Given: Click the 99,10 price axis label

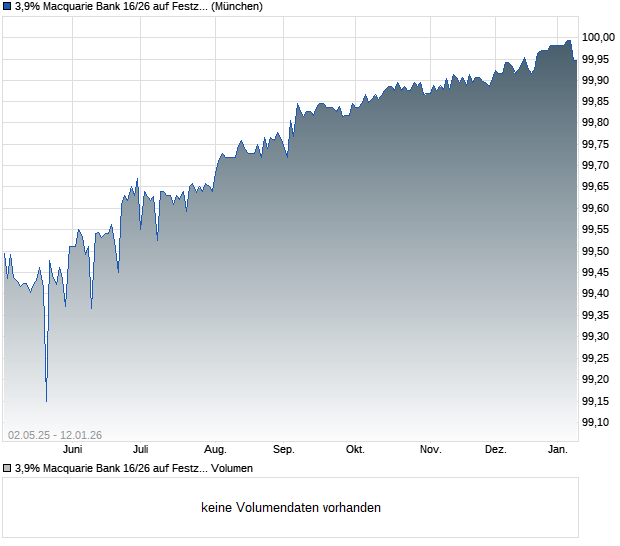Looking at the screenshot, I should pyautogui.click(x=595, y=422).
